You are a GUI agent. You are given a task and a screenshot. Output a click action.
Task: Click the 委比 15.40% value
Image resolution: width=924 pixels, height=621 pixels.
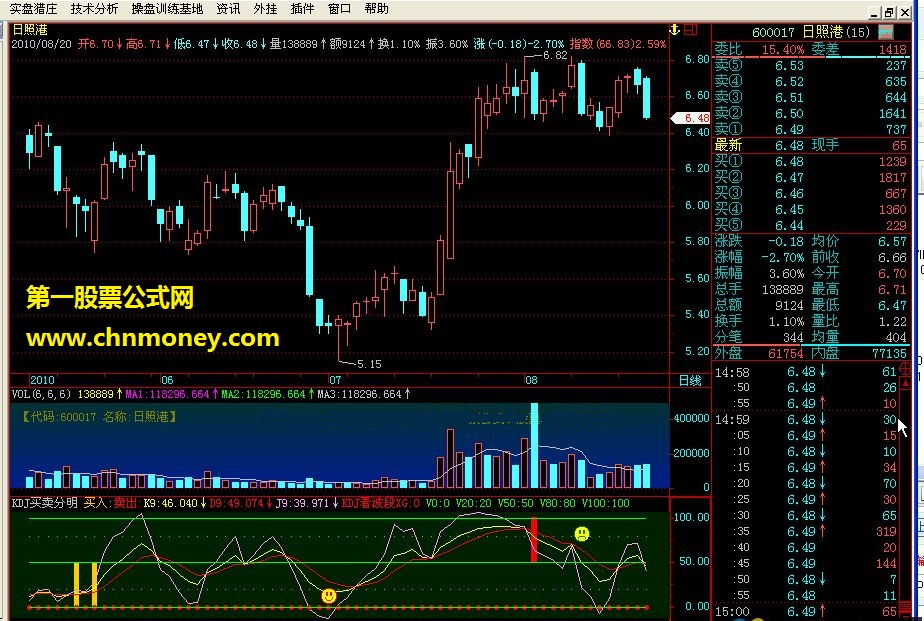tap(783, 49)
